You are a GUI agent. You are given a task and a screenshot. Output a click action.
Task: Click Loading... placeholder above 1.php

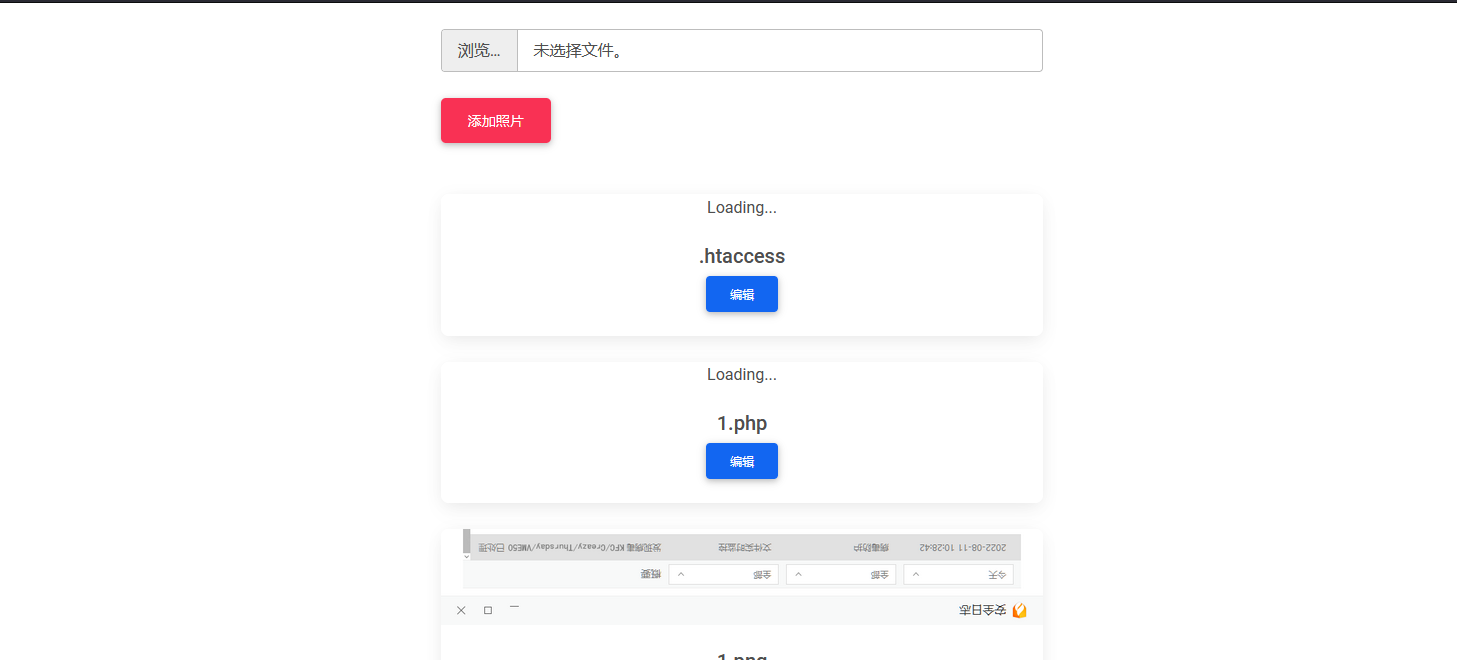[x=741, y=375]
